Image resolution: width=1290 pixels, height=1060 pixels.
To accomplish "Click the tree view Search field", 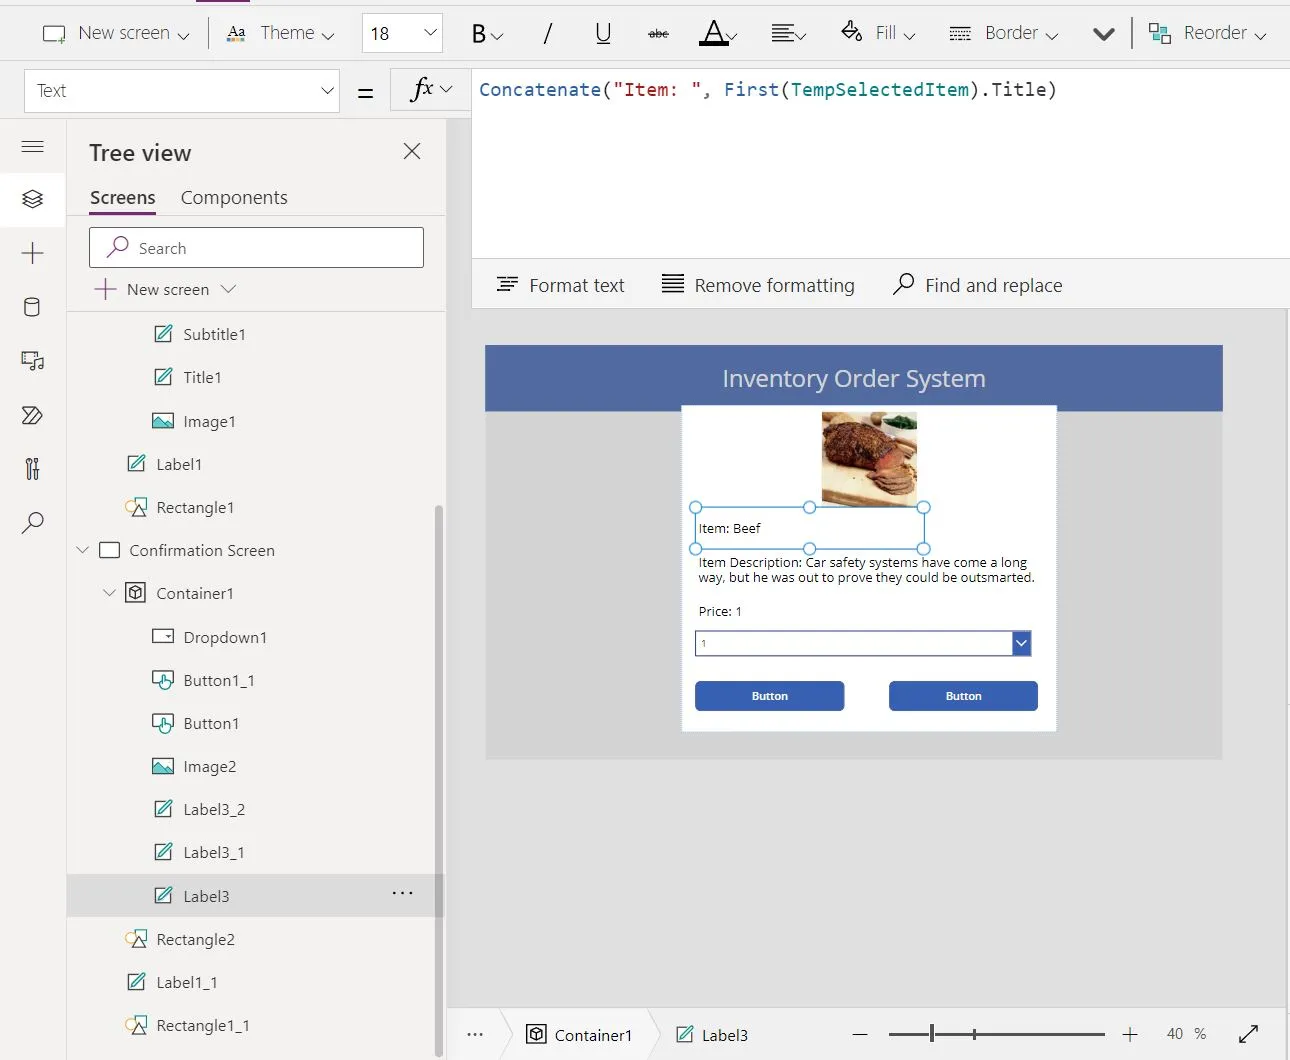I will 256,248.
